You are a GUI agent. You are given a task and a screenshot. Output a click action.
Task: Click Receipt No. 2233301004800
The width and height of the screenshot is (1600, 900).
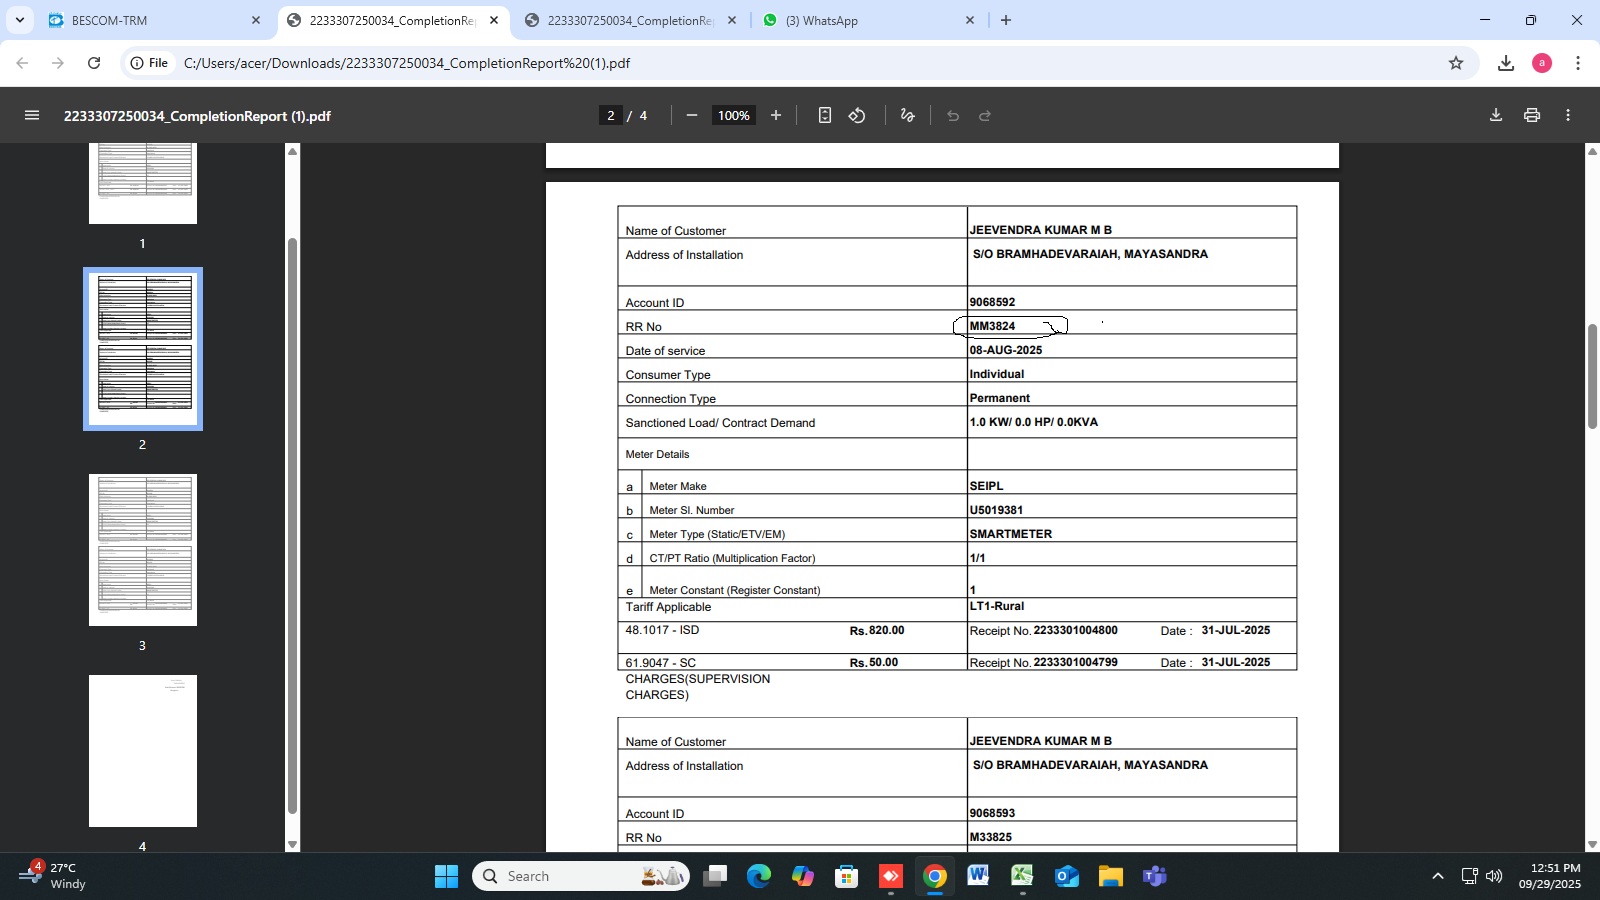coord(1075,631)
